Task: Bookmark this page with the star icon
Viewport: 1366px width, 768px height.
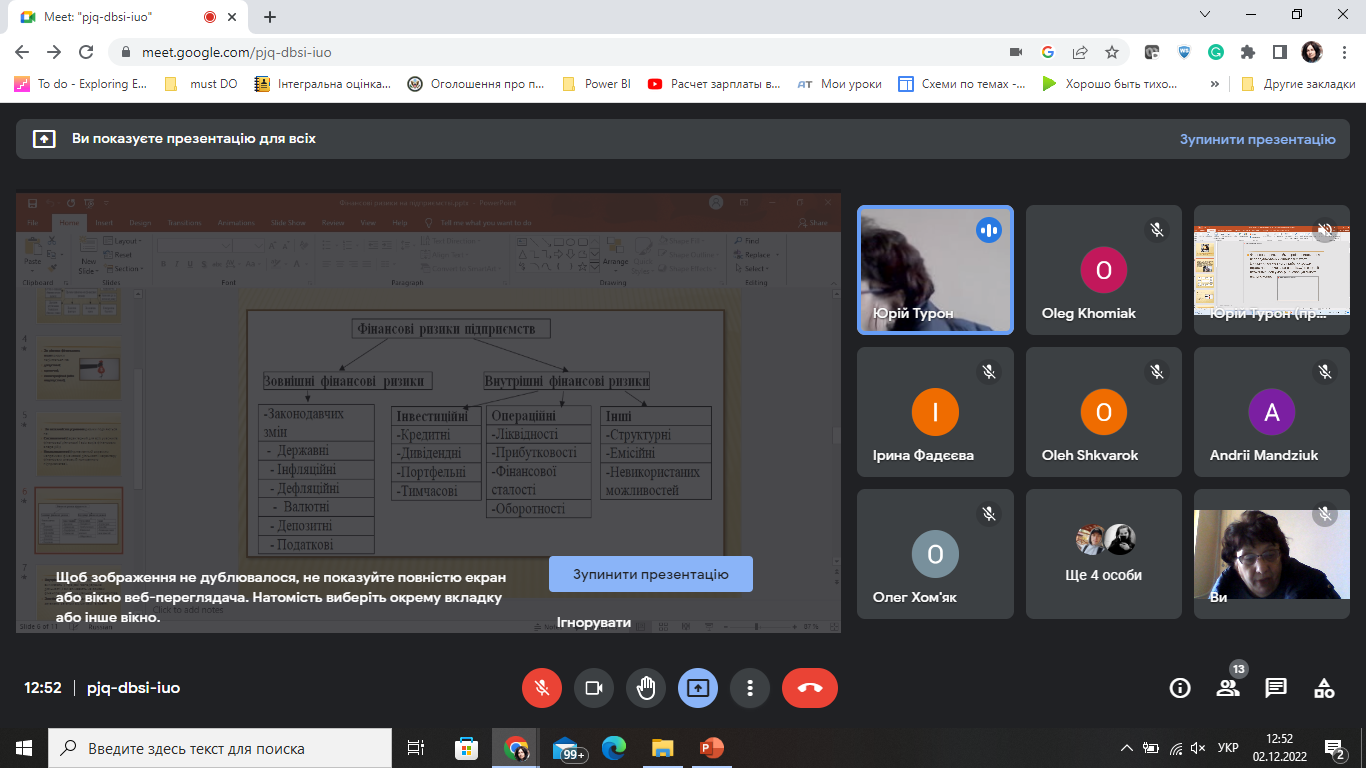Action: coord(1112,52)
